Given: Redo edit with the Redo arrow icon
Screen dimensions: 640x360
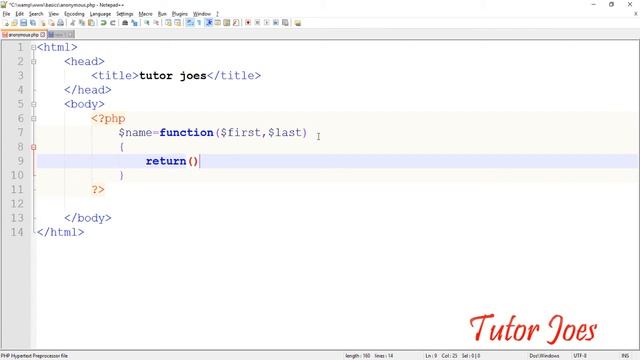Looking at the screenshot, I should [113, 23].
